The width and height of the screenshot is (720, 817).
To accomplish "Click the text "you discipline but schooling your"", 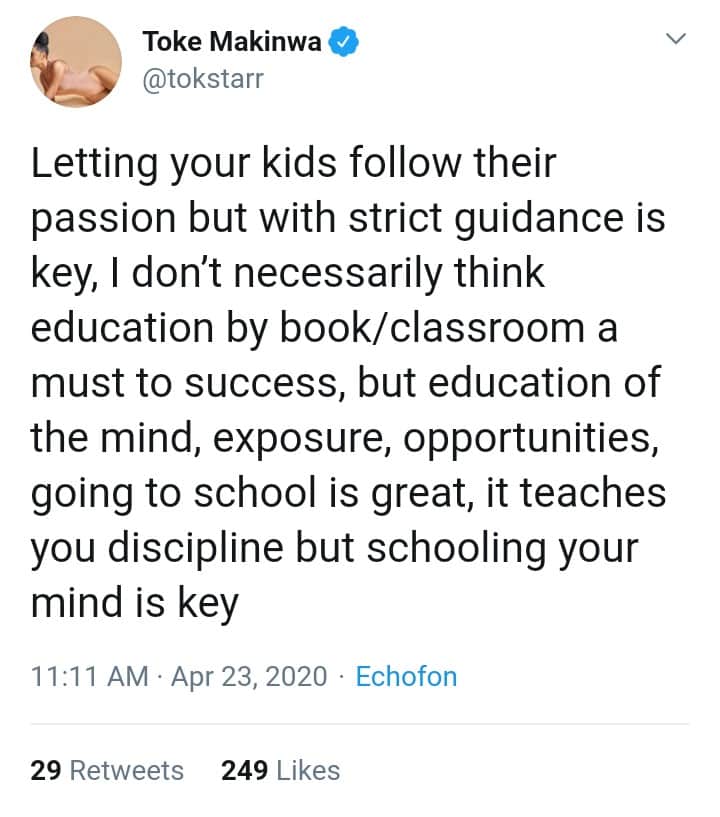I will [x=334, y=549].
